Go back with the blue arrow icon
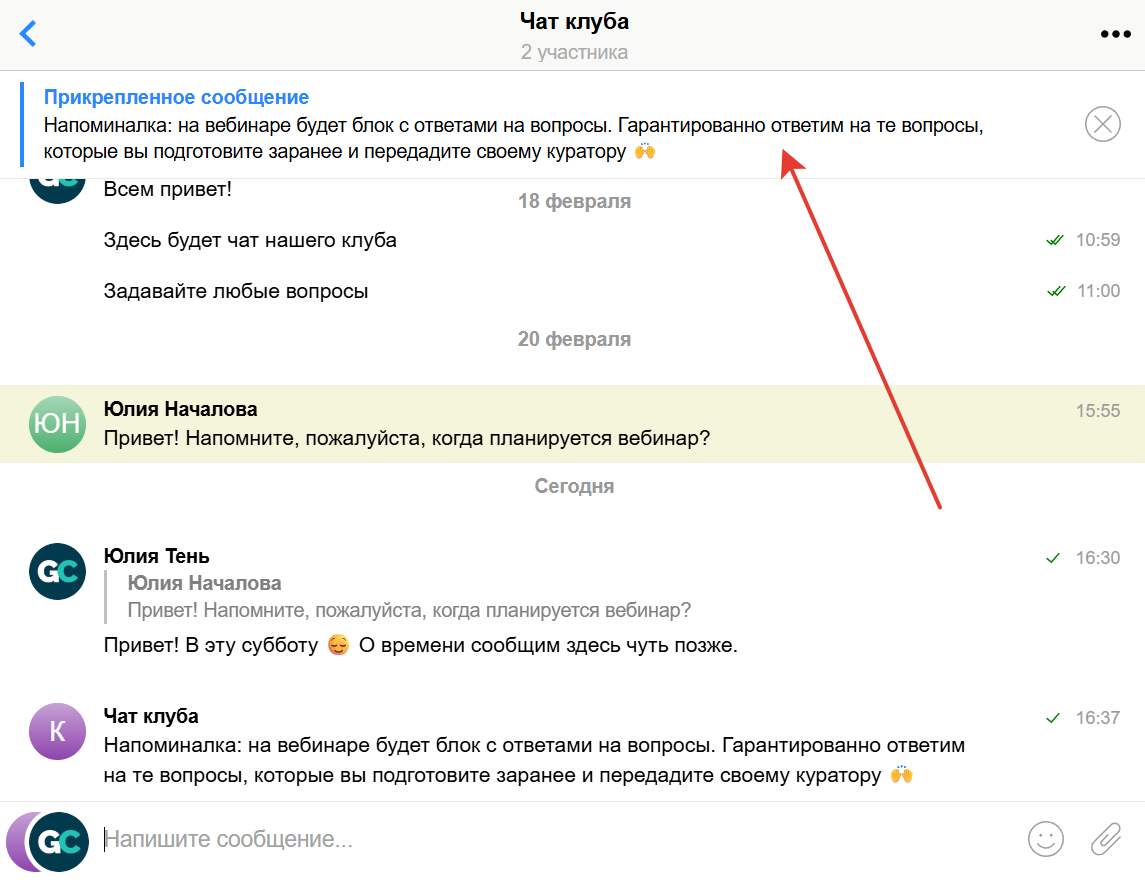Image resolution: width=1145 pixels, height=882 pixels. [x=28, y=33]
